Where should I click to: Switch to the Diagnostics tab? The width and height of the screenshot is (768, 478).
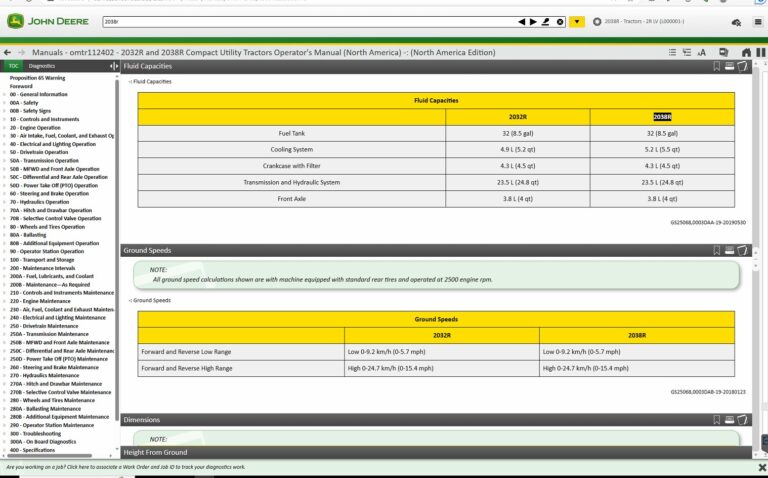pyautogui.click(x=42, y=66)
